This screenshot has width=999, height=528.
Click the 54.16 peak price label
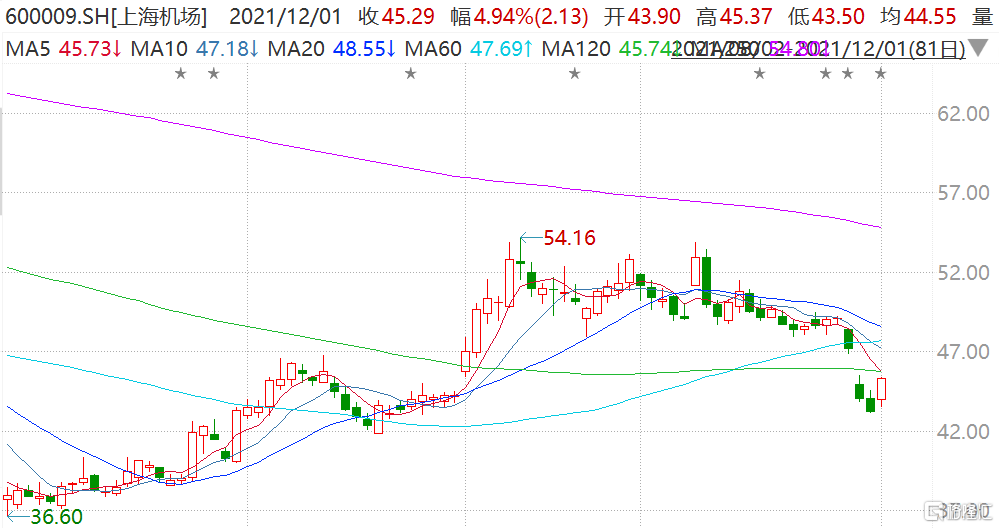pyautogui.click(x=570, y=238)
